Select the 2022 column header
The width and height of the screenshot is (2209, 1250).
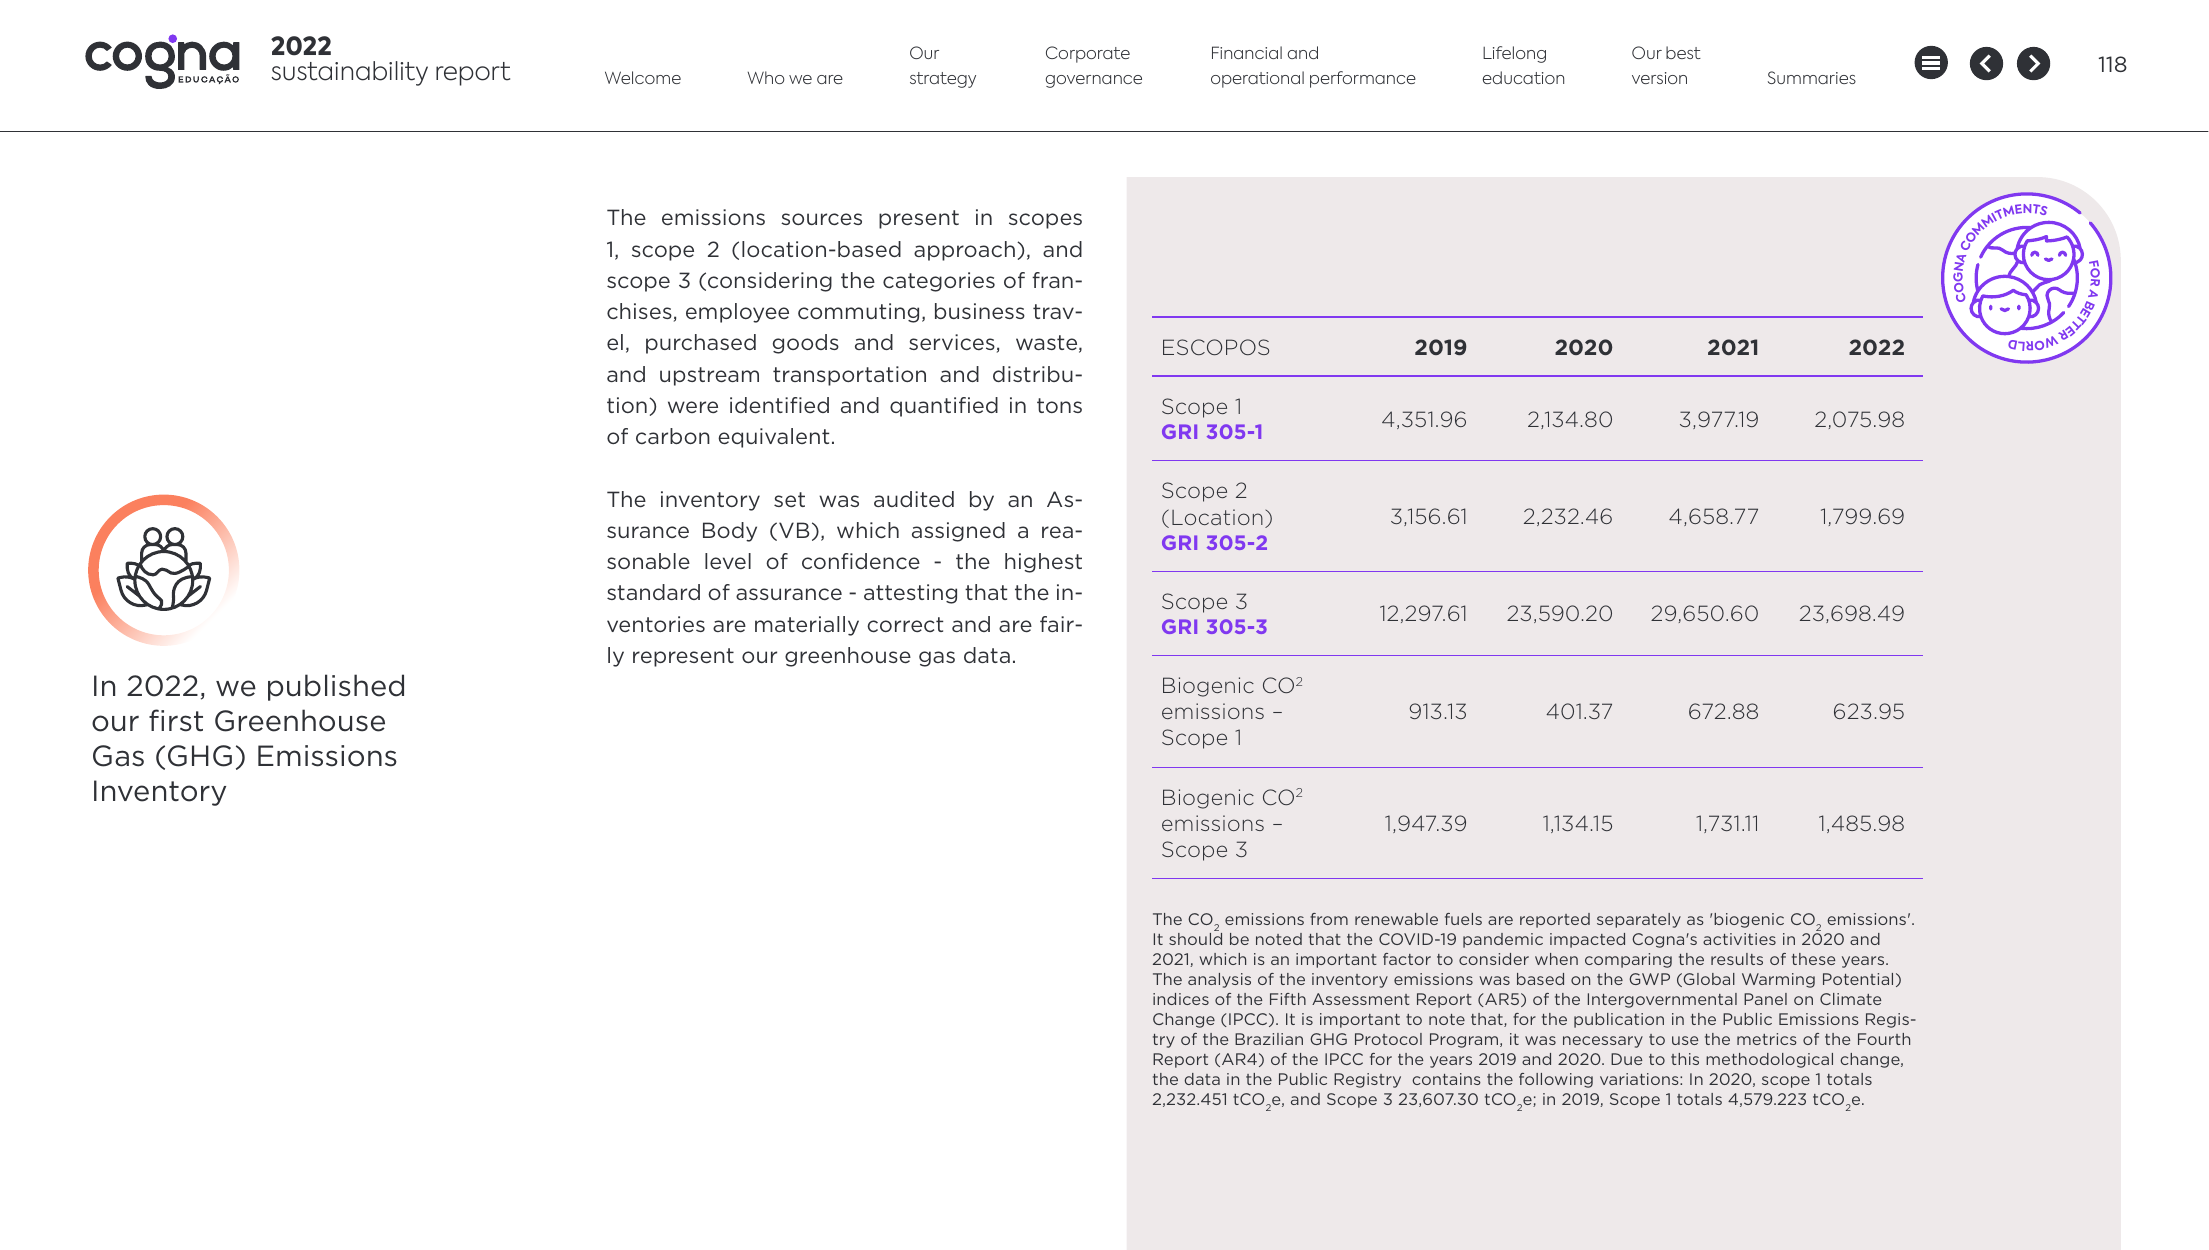[1876, 348]
